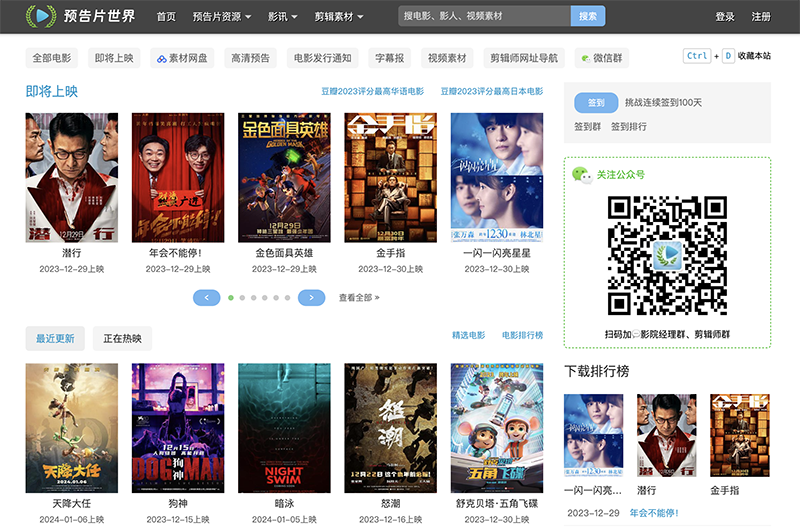Expand the 预告片资源 dropdown menu
Screen dimensions: 800x530
click(222, 17)
